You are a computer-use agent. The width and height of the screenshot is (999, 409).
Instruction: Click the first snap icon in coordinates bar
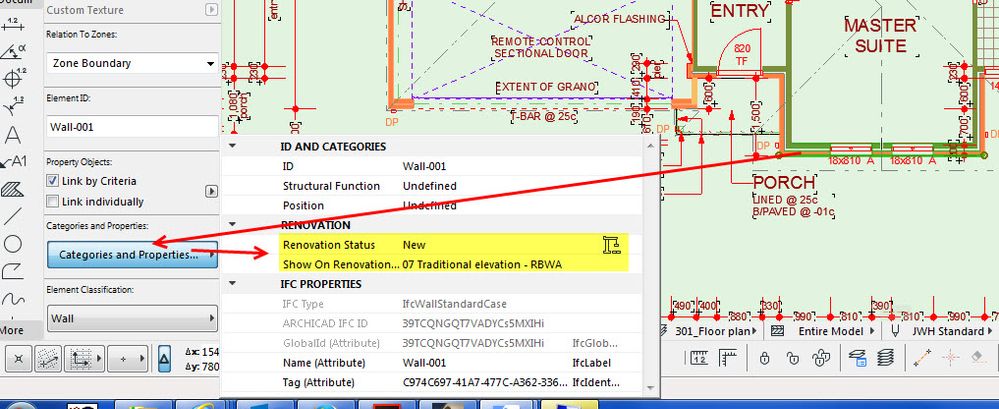tap(18, 358)
